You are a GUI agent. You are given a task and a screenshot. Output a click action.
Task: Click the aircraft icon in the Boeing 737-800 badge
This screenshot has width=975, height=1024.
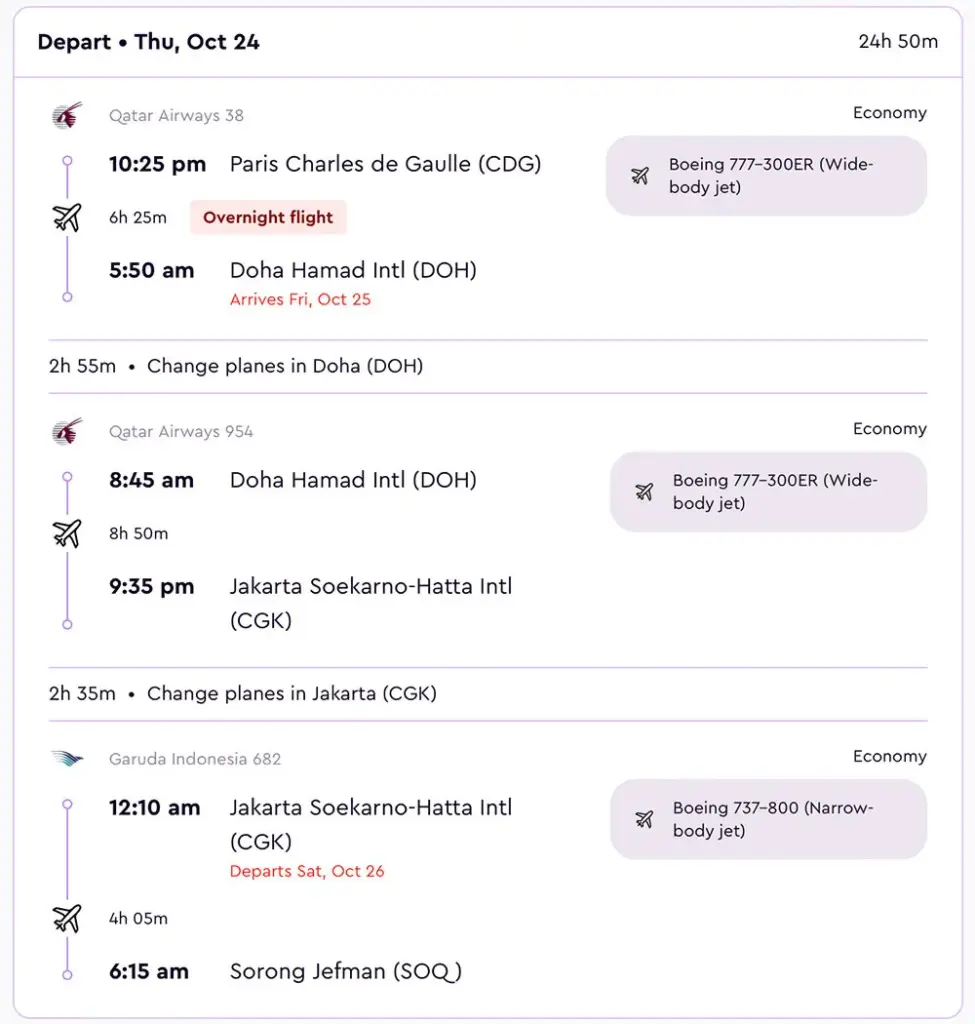pyautogui.click(x=644, y=820)
